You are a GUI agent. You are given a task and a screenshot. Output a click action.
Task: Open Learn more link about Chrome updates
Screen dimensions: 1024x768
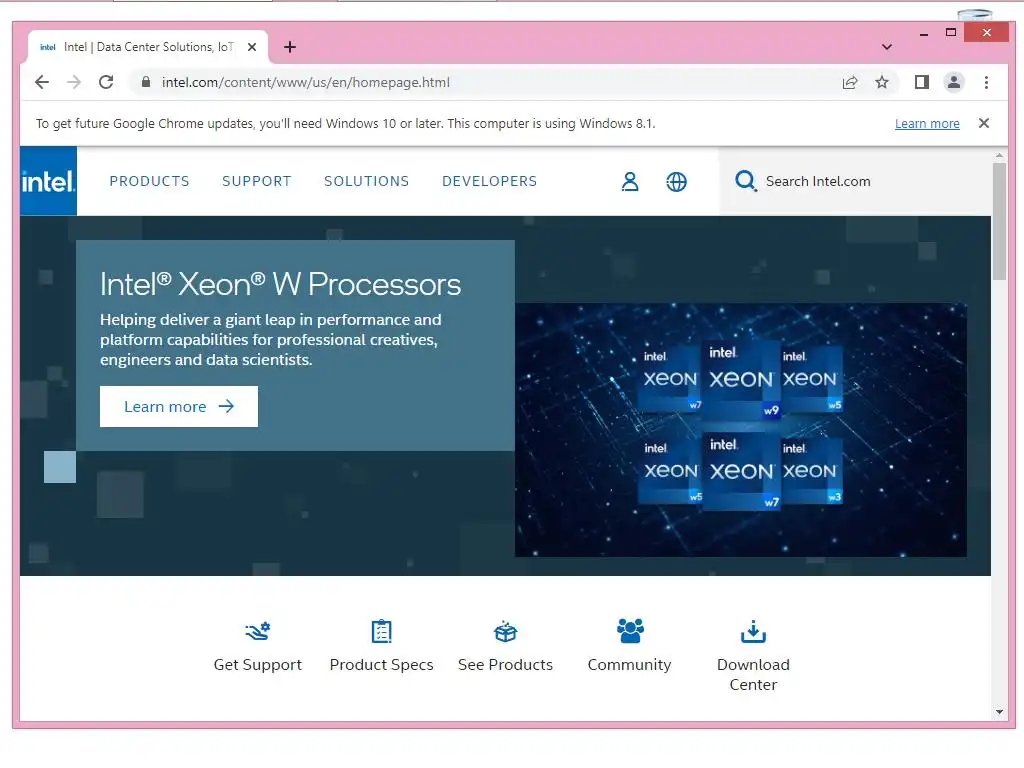coord(927,123)
